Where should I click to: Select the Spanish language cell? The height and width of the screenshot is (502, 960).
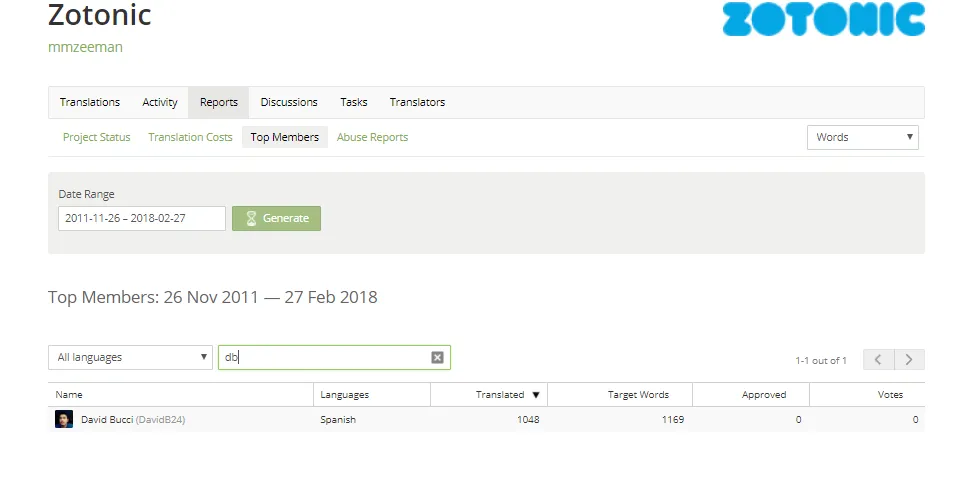[338, 419]
